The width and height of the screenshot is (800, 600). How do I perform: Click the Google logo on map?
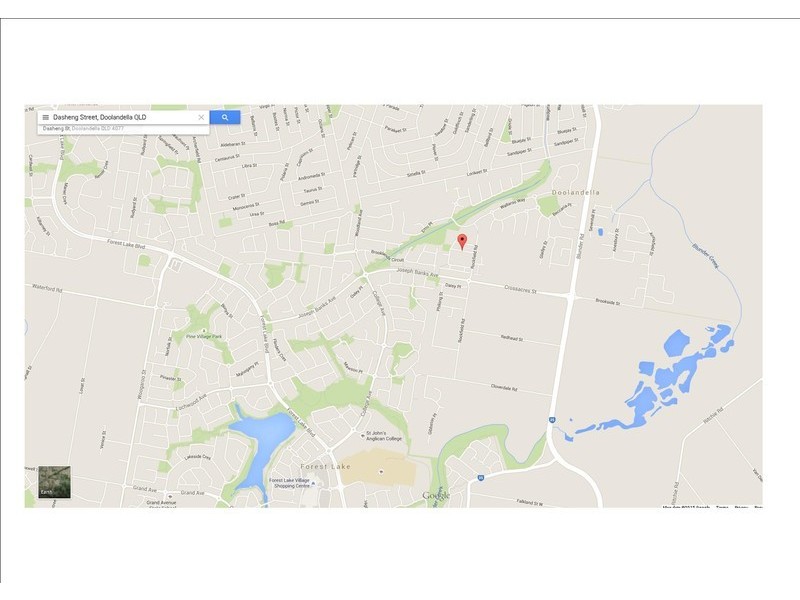point(436,496)
